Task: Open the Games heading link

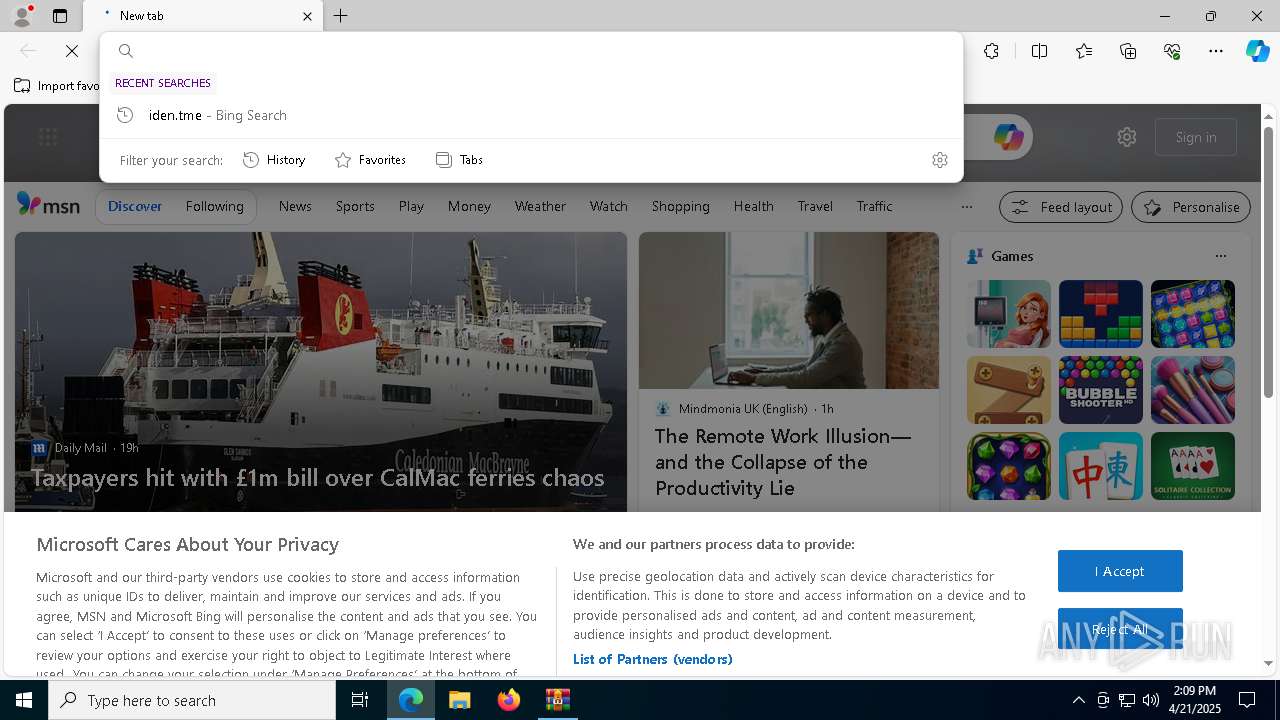Action: (1012, 256)
